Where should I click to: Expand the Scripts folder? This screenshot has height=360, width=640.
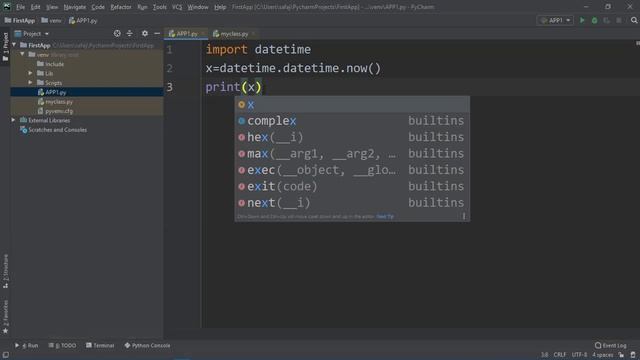click(x=31, y=82)
